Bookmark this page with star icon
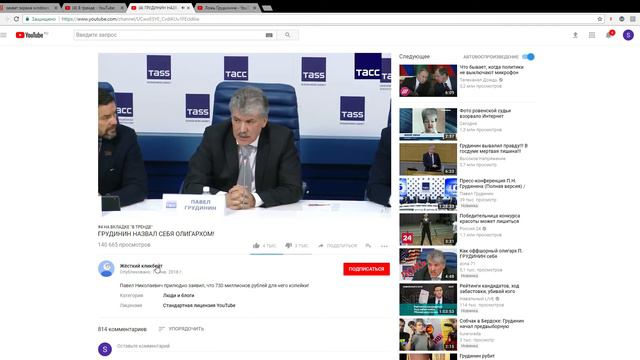Viewport: 640px width, 360px height. [600, 19]
